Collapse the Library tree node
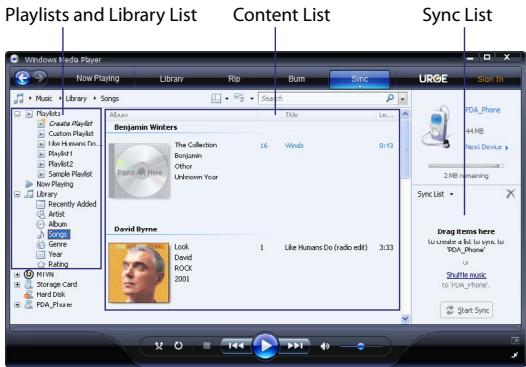Image resolution: width=526 pixels, height=367 pixels. [17, 194]
